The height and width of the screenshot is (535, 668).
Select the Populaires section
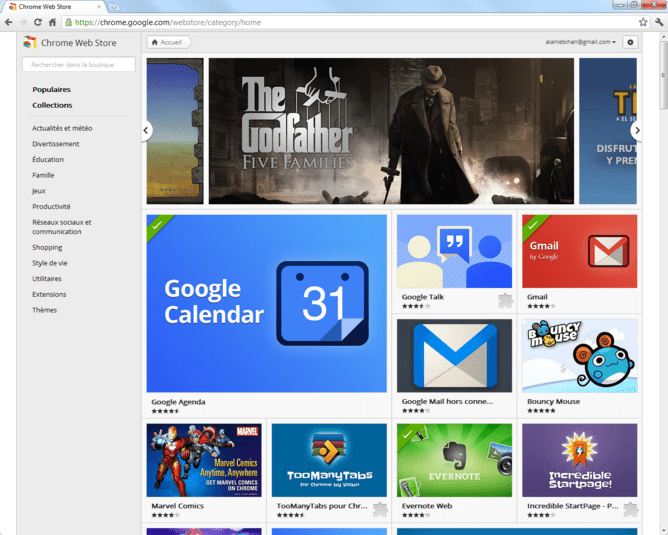tap(51, 89)
